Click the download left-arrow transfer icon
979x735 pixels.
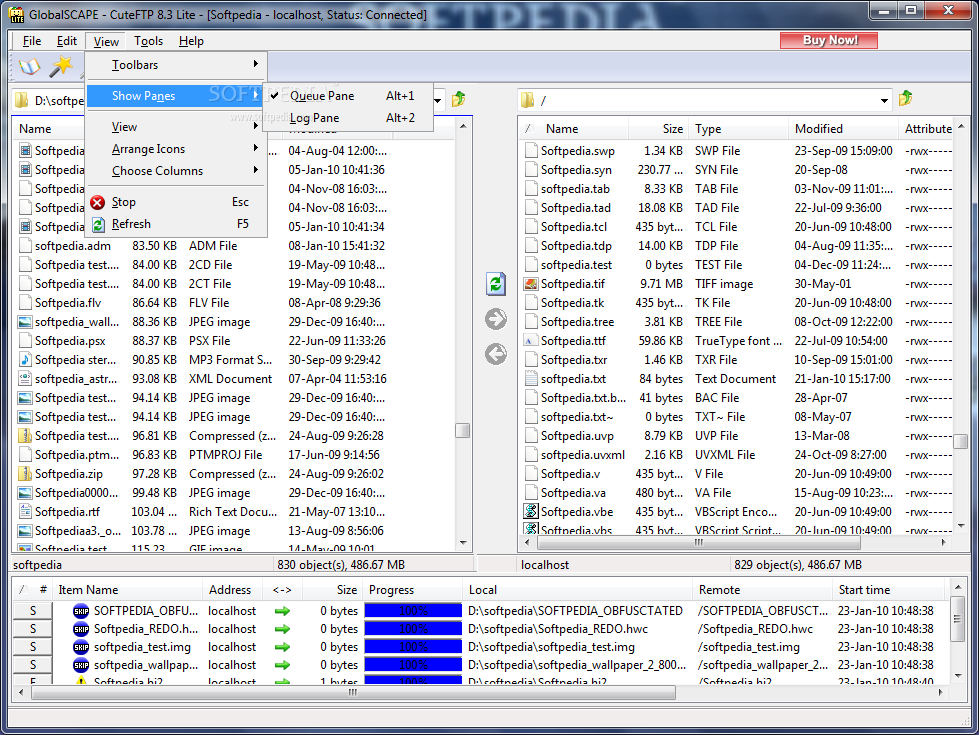click(496, 354)
